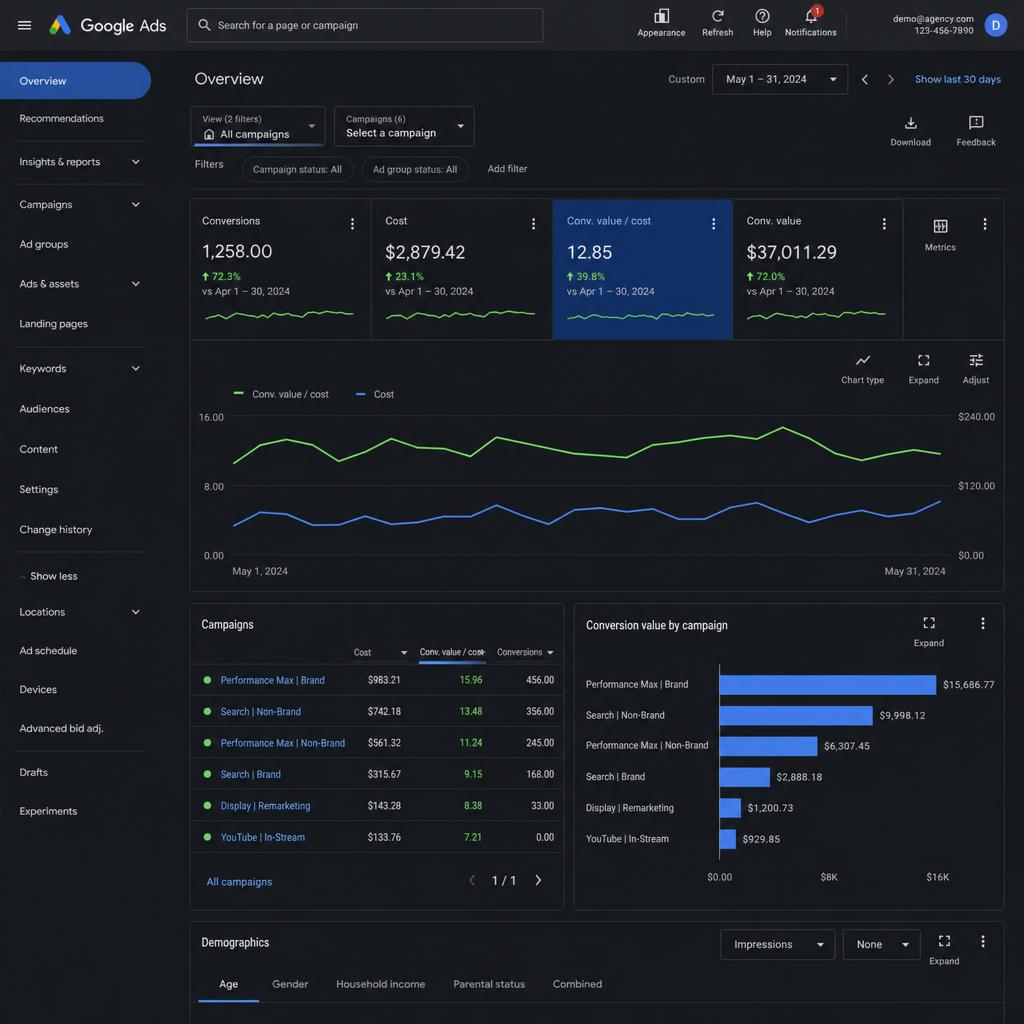
Task: Open Landing pages in sidebar
Action: 54,324
